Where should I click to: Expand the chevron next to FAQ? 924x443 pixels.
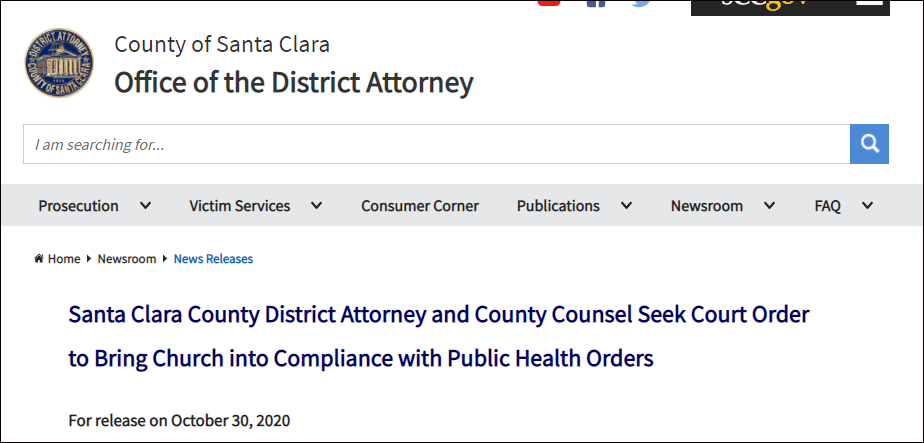[867, 206]
